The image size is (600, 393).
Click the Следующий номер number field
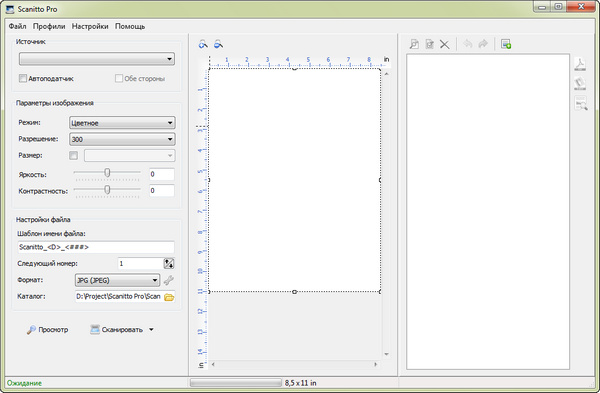coord(140,263)
